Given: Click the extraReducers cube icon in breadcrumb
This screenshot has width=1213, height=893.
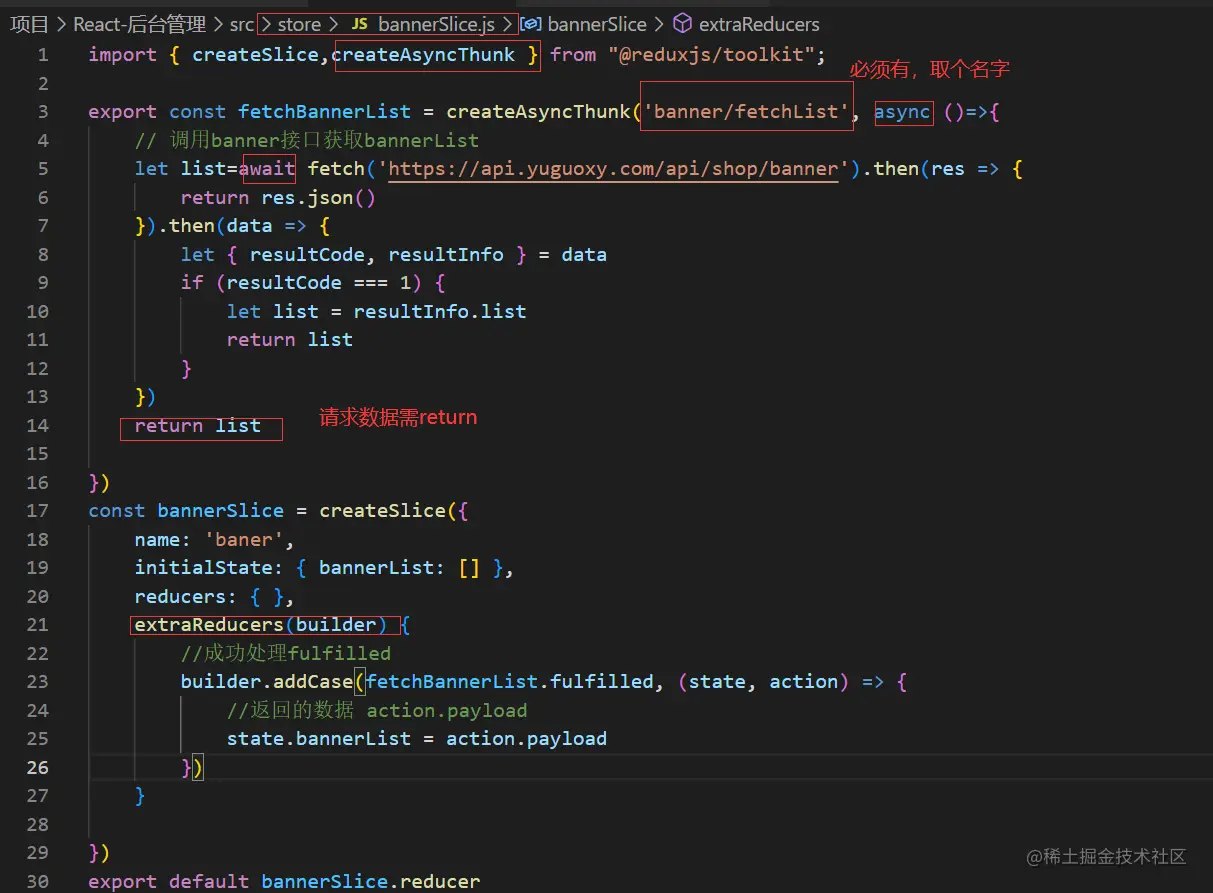Looking at the screenshot, I should pos(682,24).
